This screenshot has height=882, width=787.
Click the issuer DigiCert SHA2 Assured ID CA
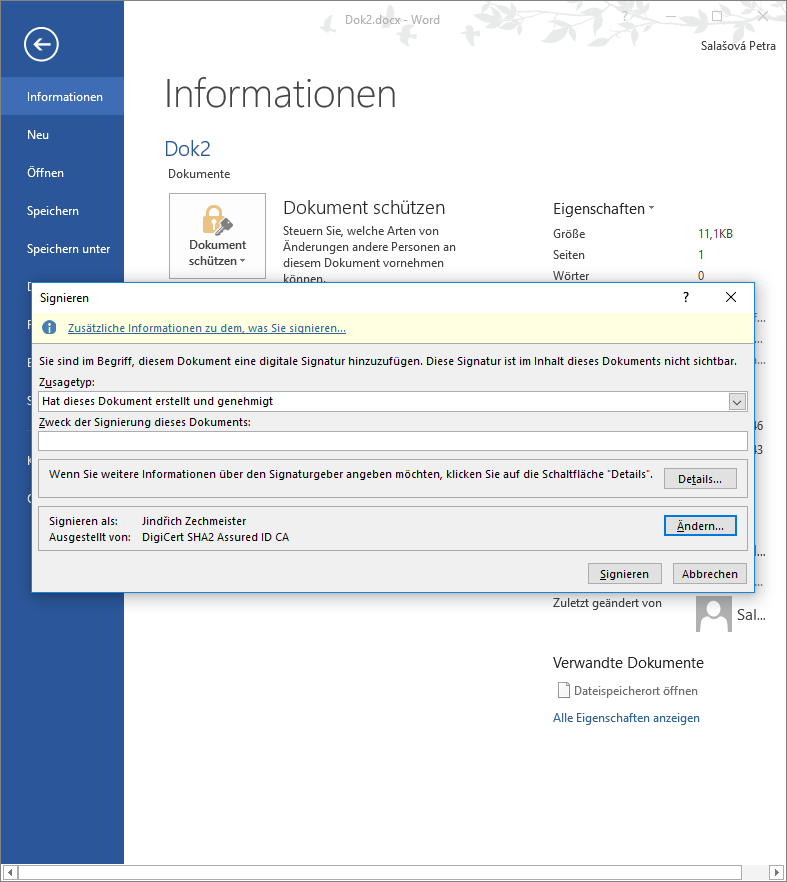[x=215, y=537]
